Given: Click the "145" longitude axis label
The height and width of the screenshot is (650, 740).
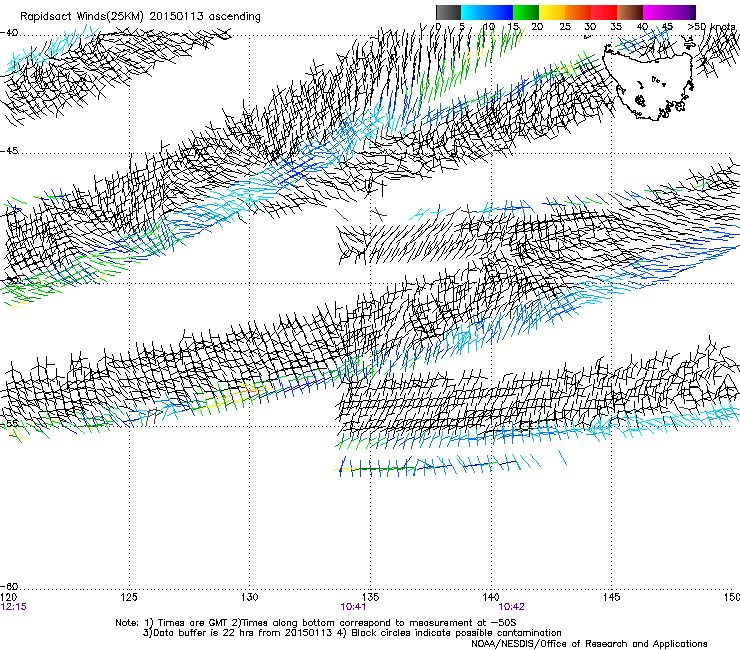Looking at the screenshot, I should pyautogui.click(x=612, y=598).
